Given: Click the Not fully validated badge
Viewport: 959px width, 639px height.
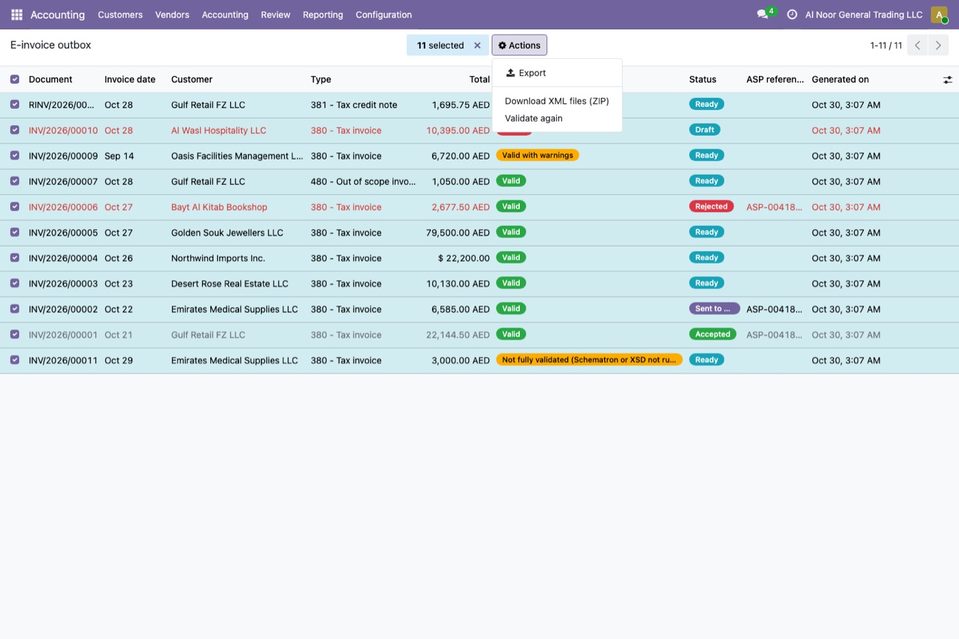Looking at the screenshot, I should tap(589, 360).
